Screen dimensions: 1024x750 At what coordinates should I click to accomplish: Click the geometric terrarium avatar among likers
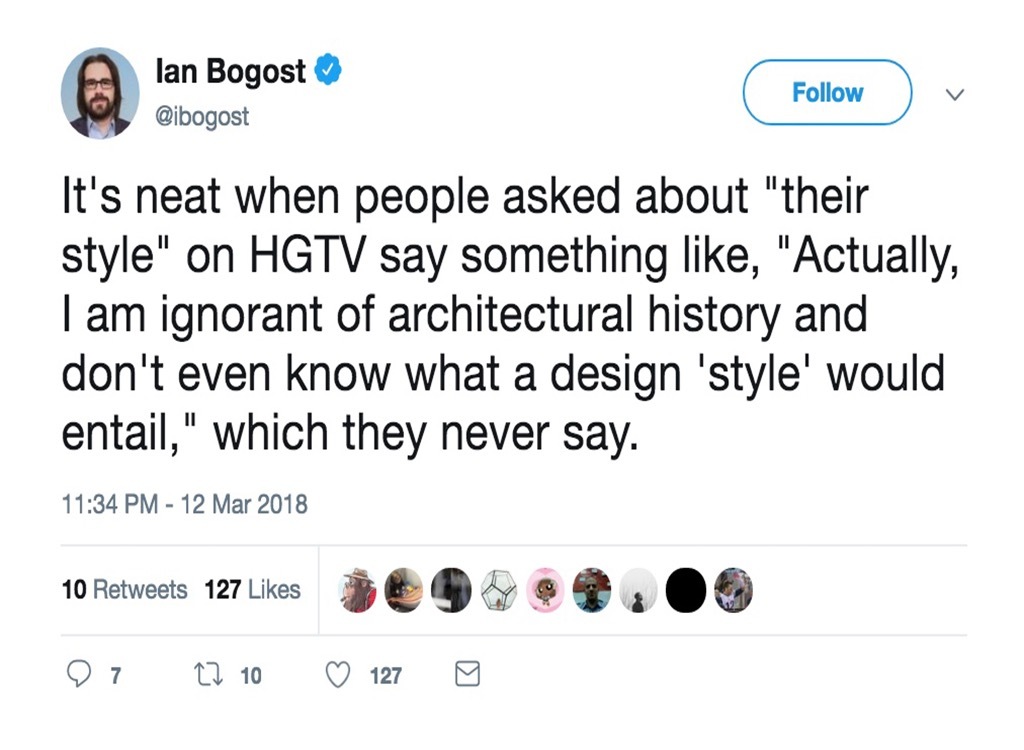pos(498,590)
